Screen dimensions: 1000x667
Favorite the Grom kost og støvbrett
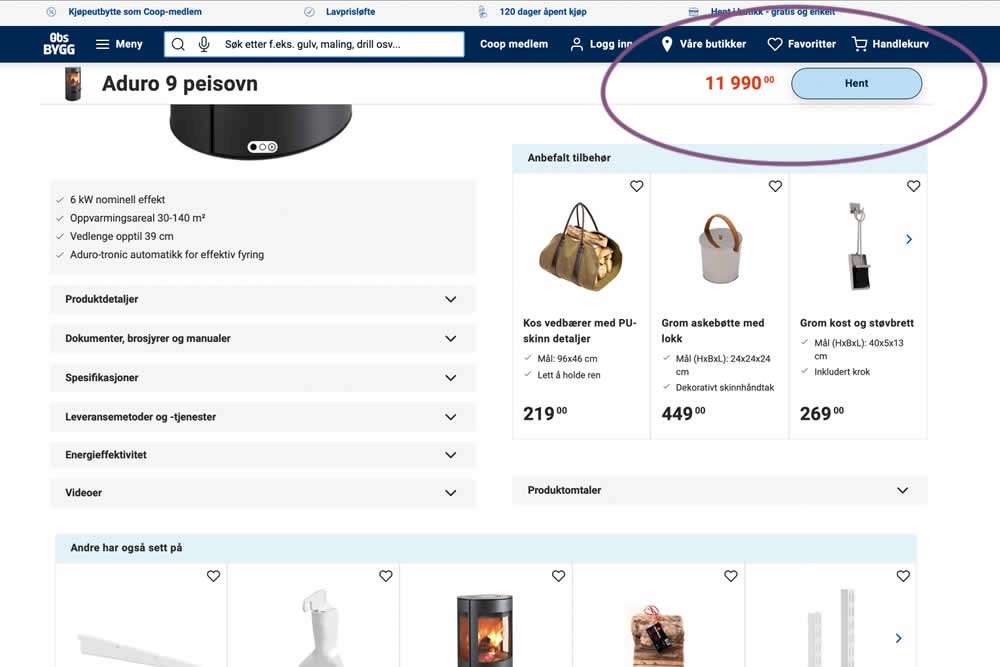[x=913, y=186]
